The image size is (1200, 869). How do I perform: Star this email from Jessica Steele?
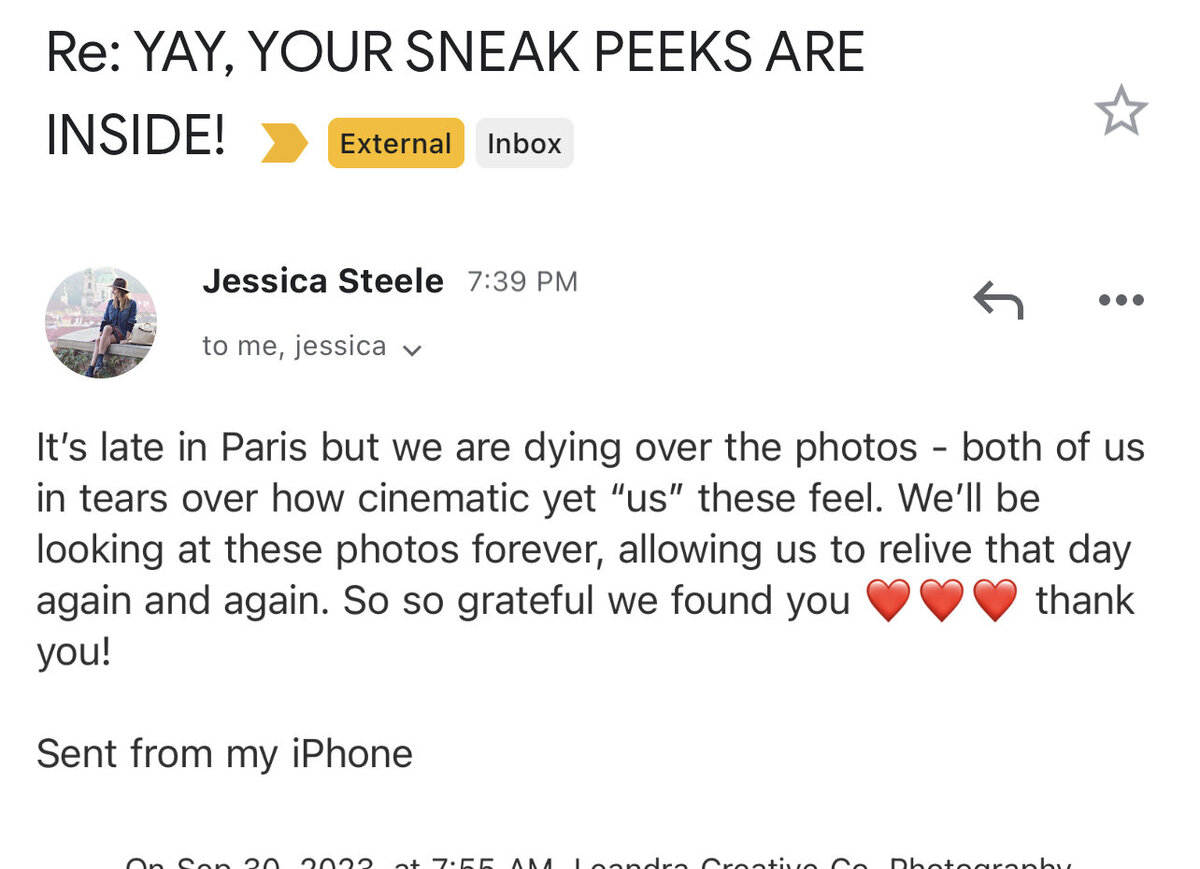coord(1121,111)
